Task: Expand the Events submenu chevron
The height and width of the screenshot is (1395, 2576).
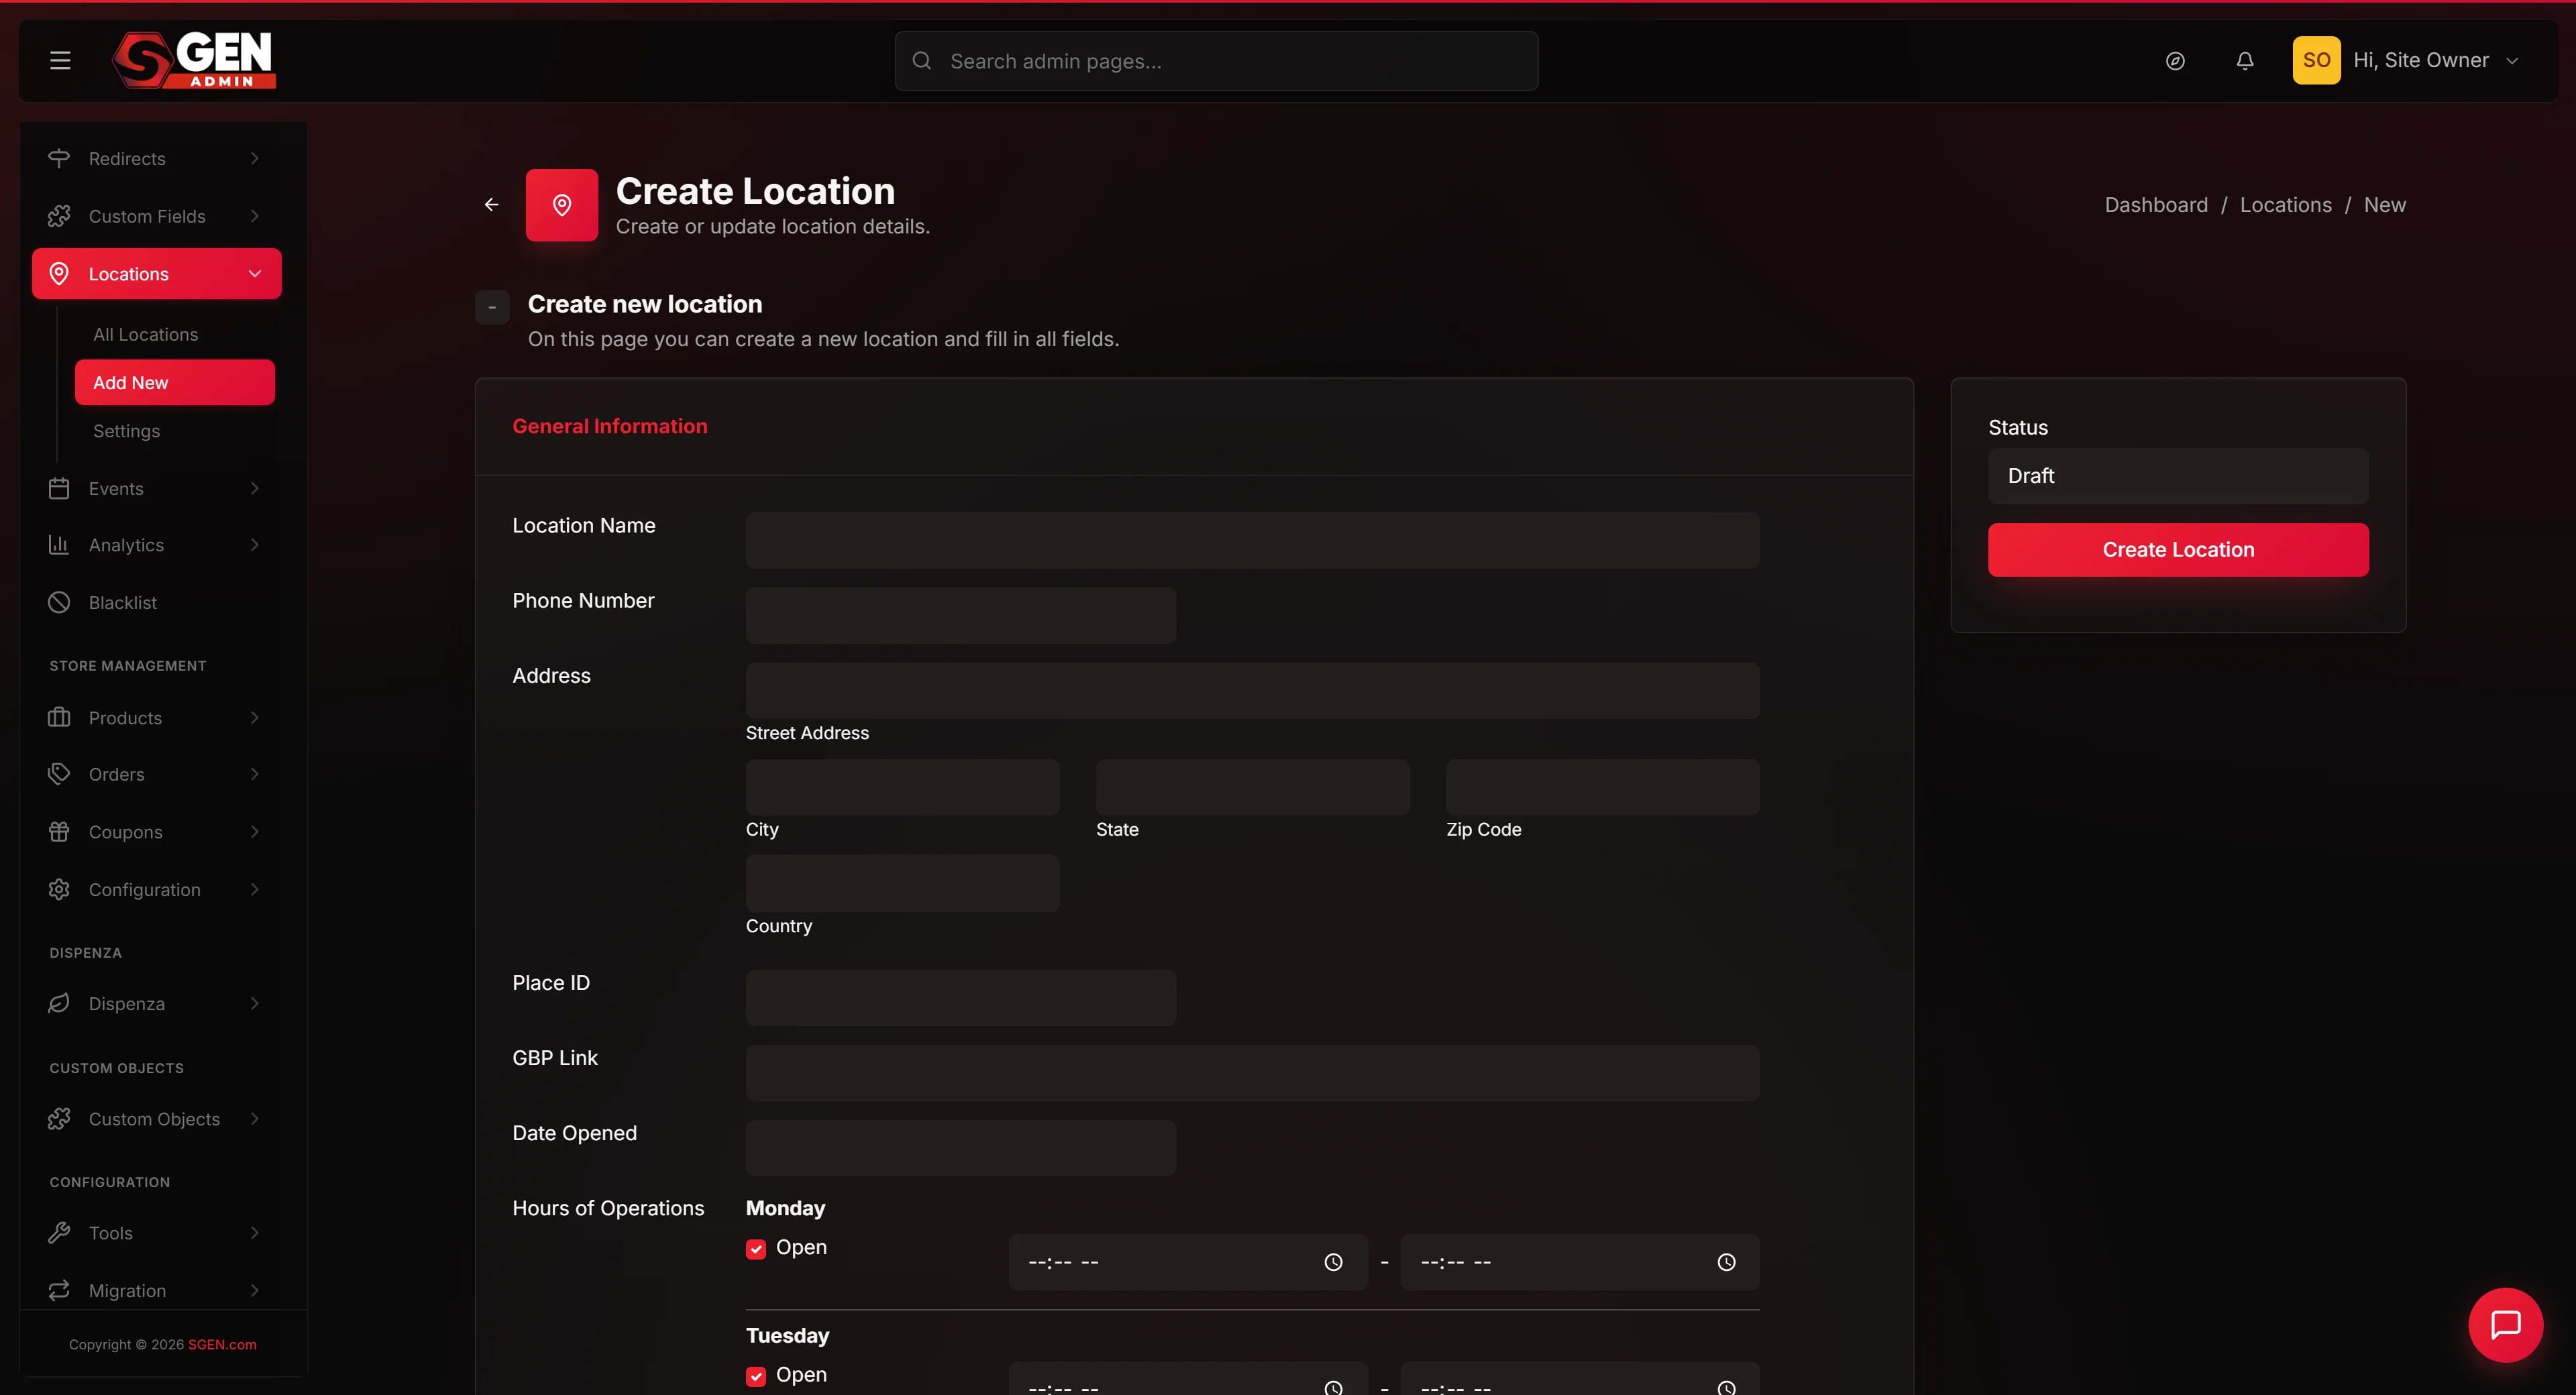Action: [x=255, y=488]
